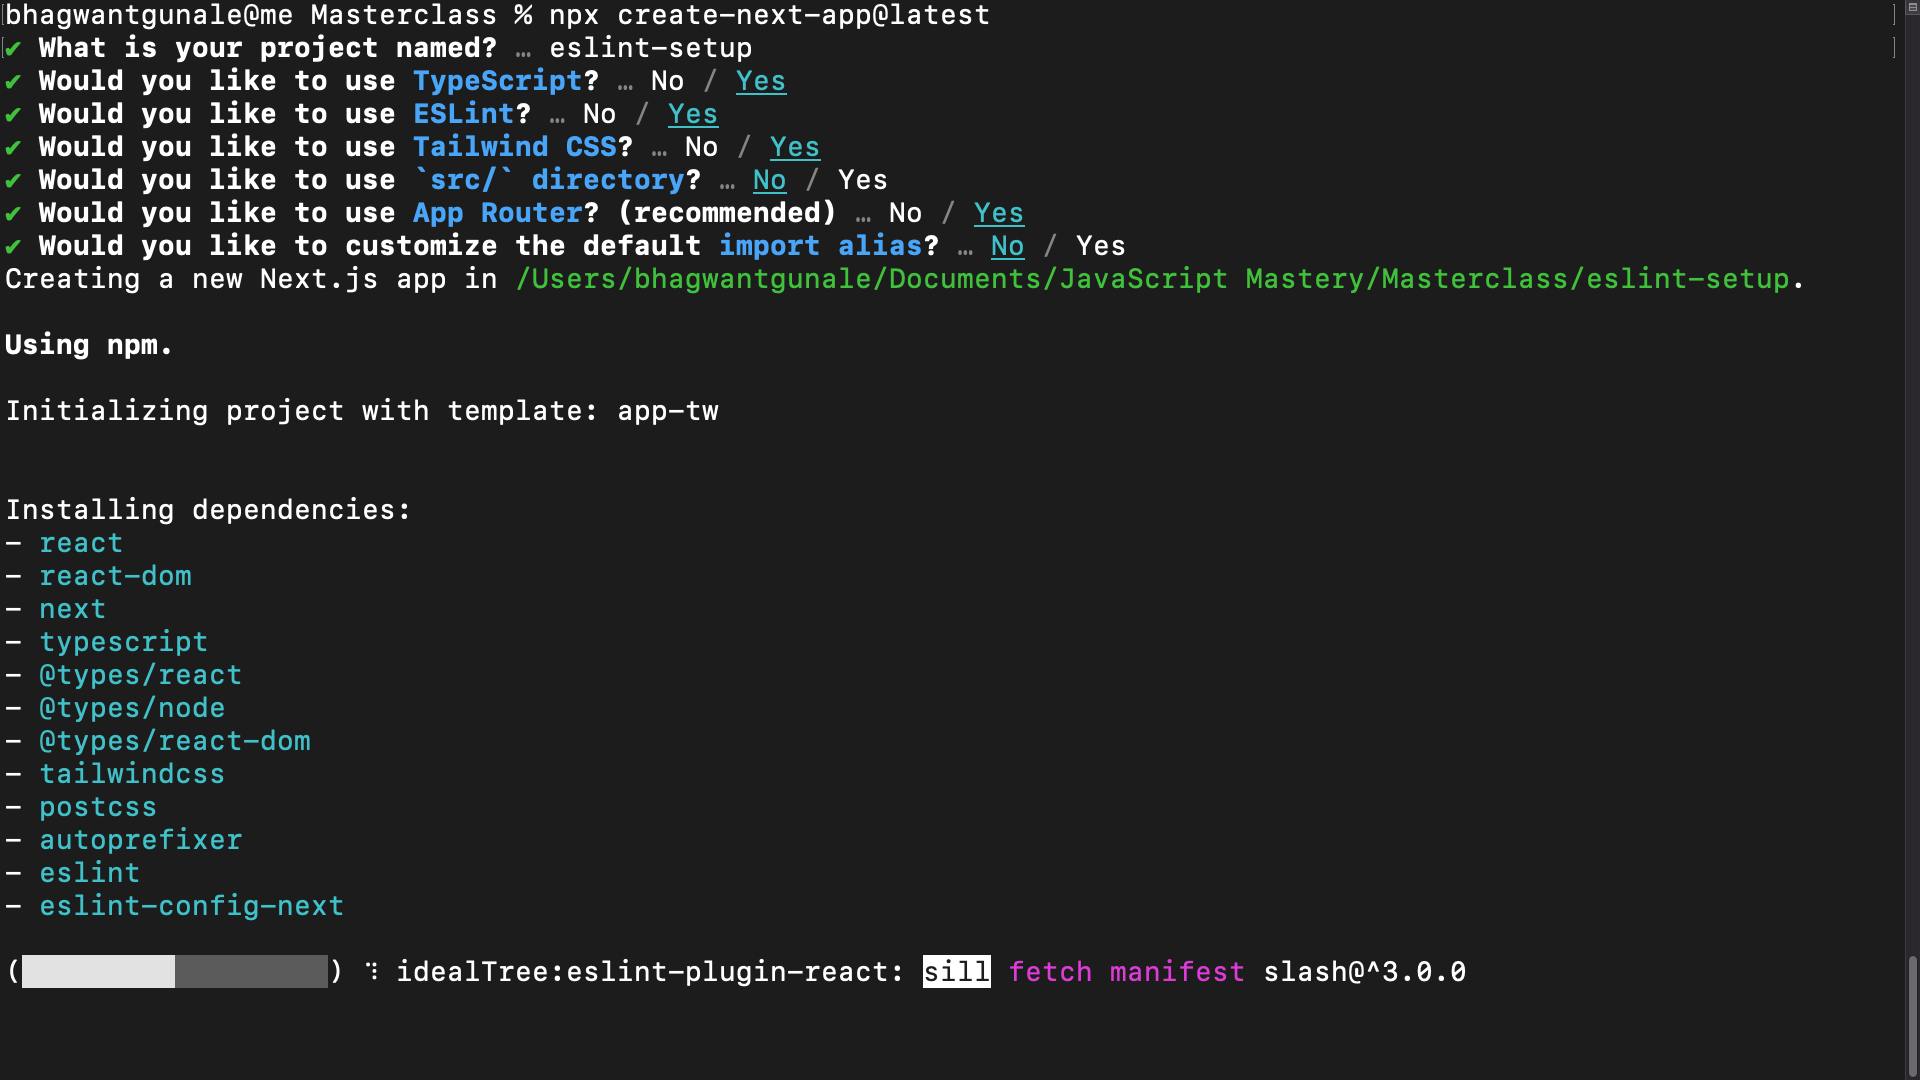Image resolution: width=1920 pixels, height=1080 pixels.
Task: Click the green checkmark beside project name prompt
Action: [x=13, y=48]
